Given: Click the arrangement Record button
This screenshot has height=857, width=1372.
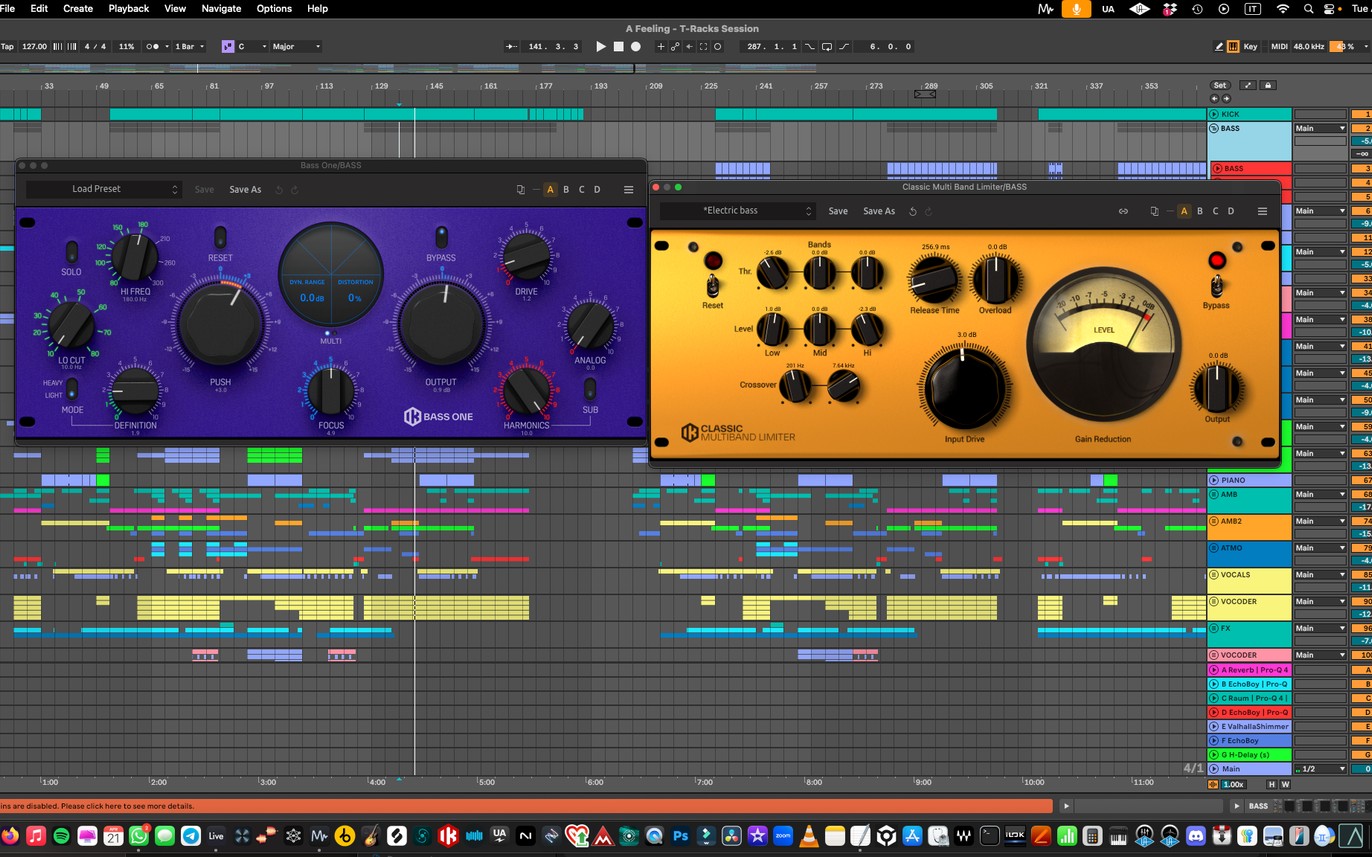Looking at the screenshot, I should click(635, 47).
